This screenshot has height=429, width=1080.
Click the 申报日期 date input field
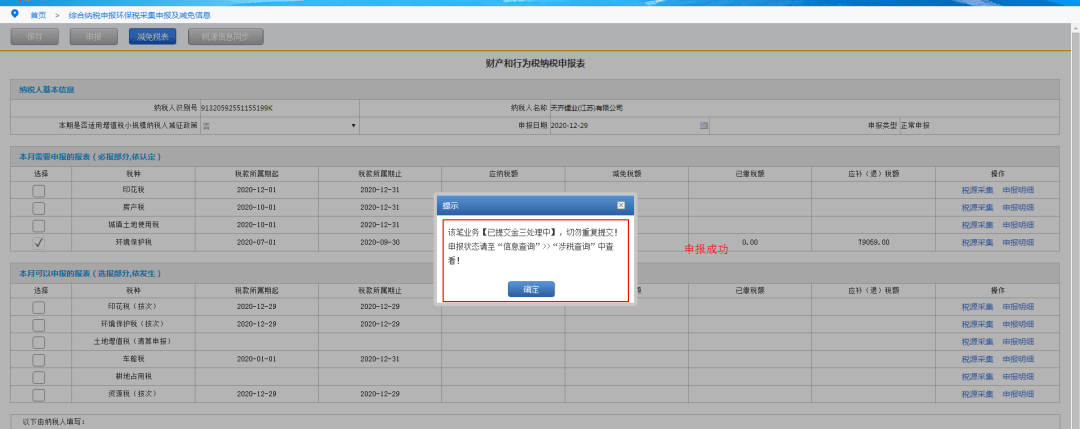tap(629, 126)
